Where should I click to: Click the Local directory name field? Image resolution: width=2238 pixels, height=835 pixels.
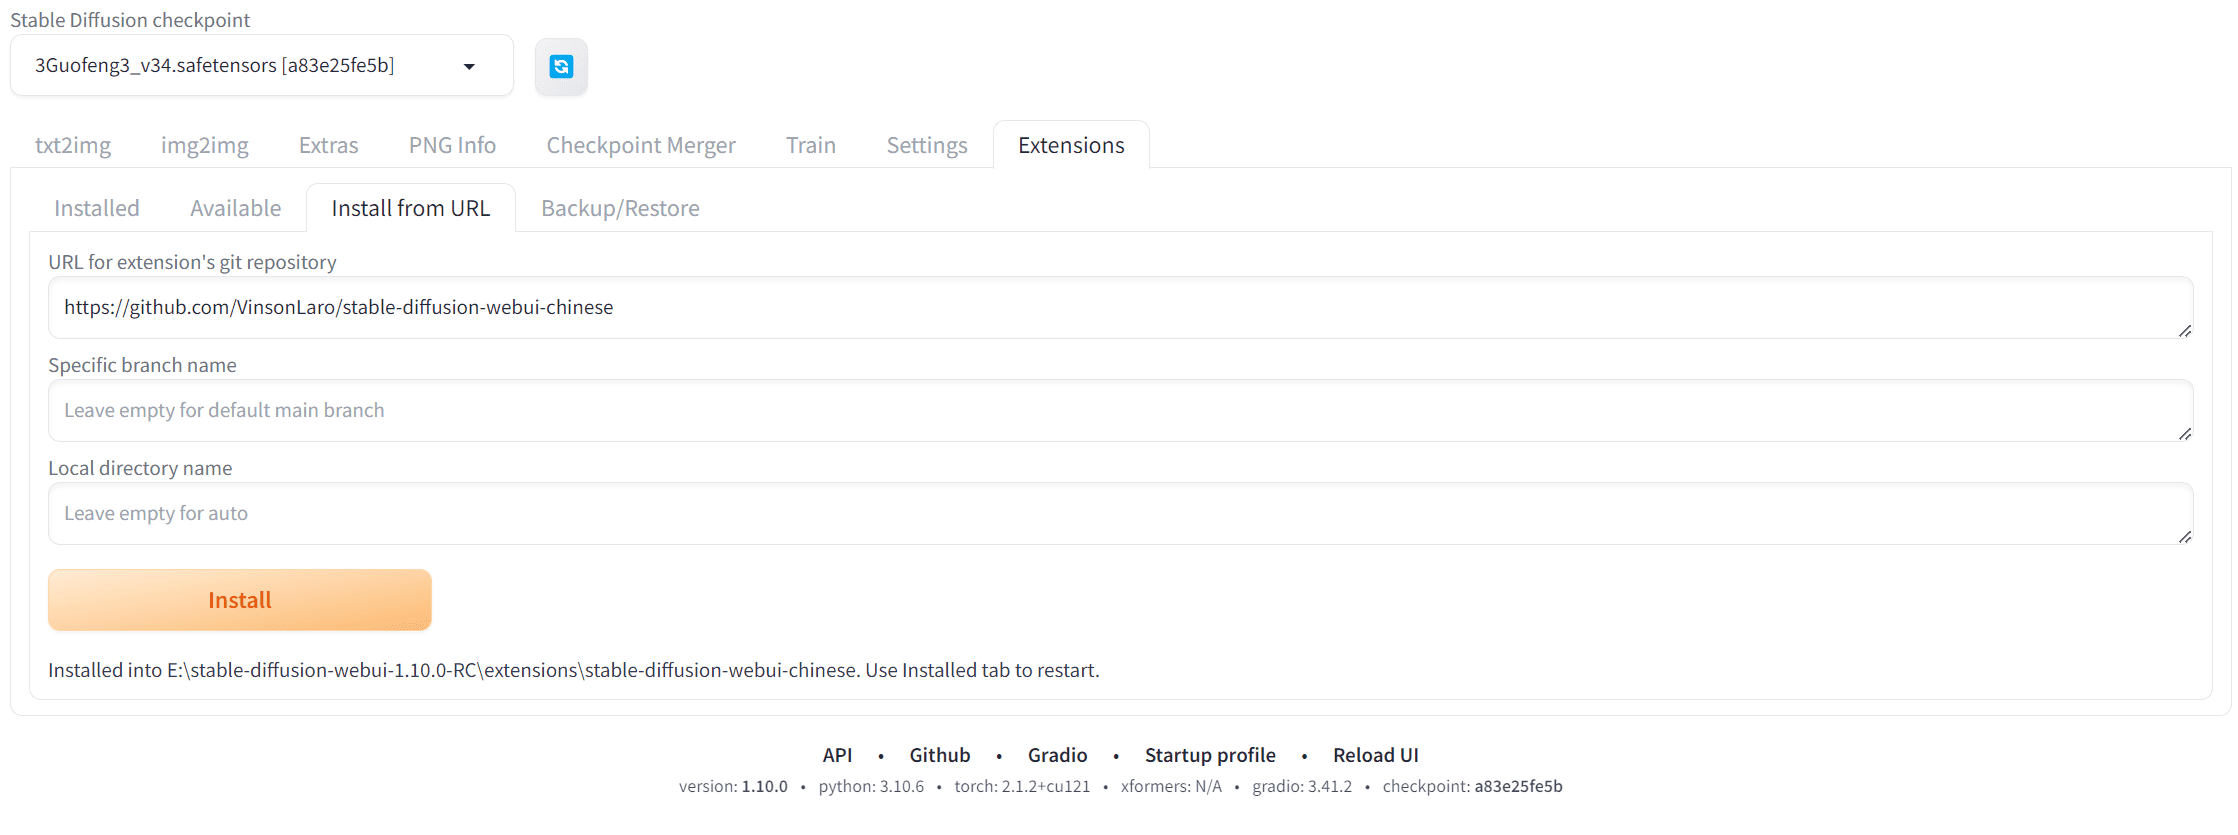(1120, 514)
